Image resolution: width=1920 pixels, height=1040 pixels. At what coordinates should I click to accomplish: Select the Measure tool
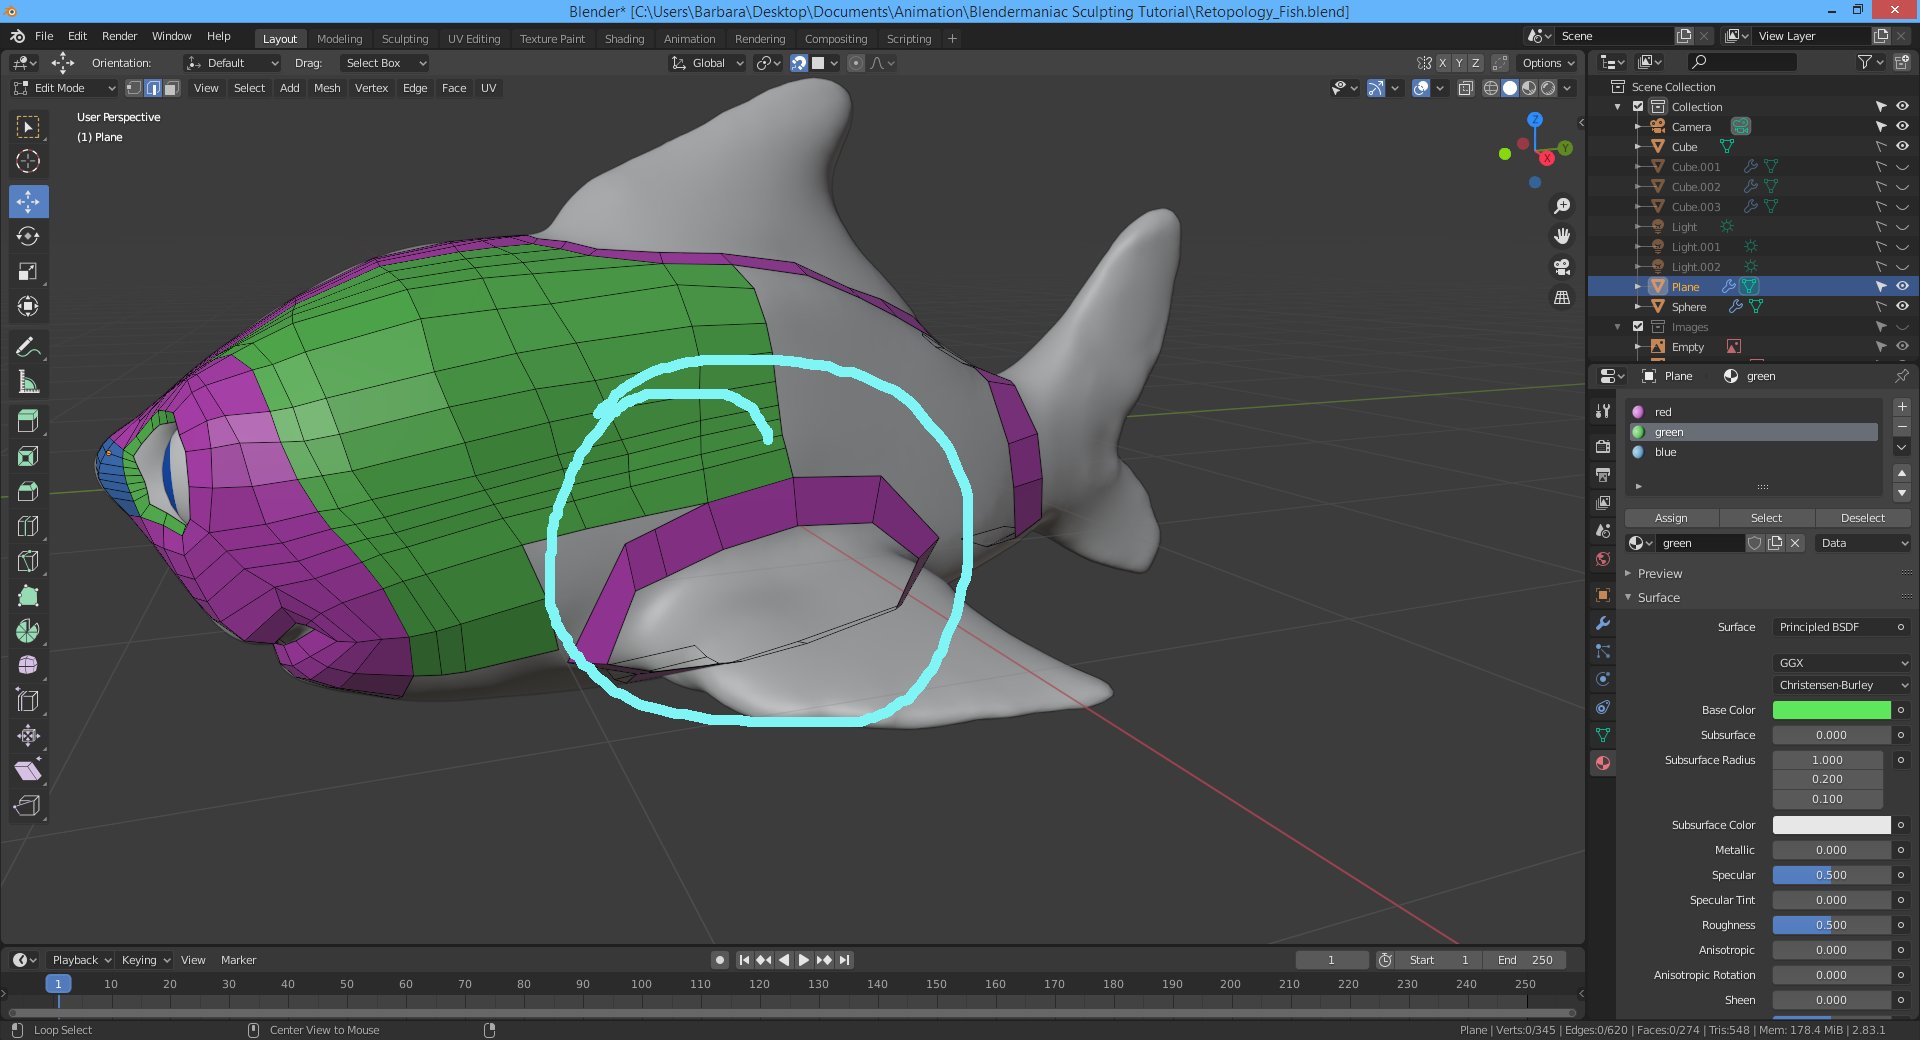[x=28, y=382]
